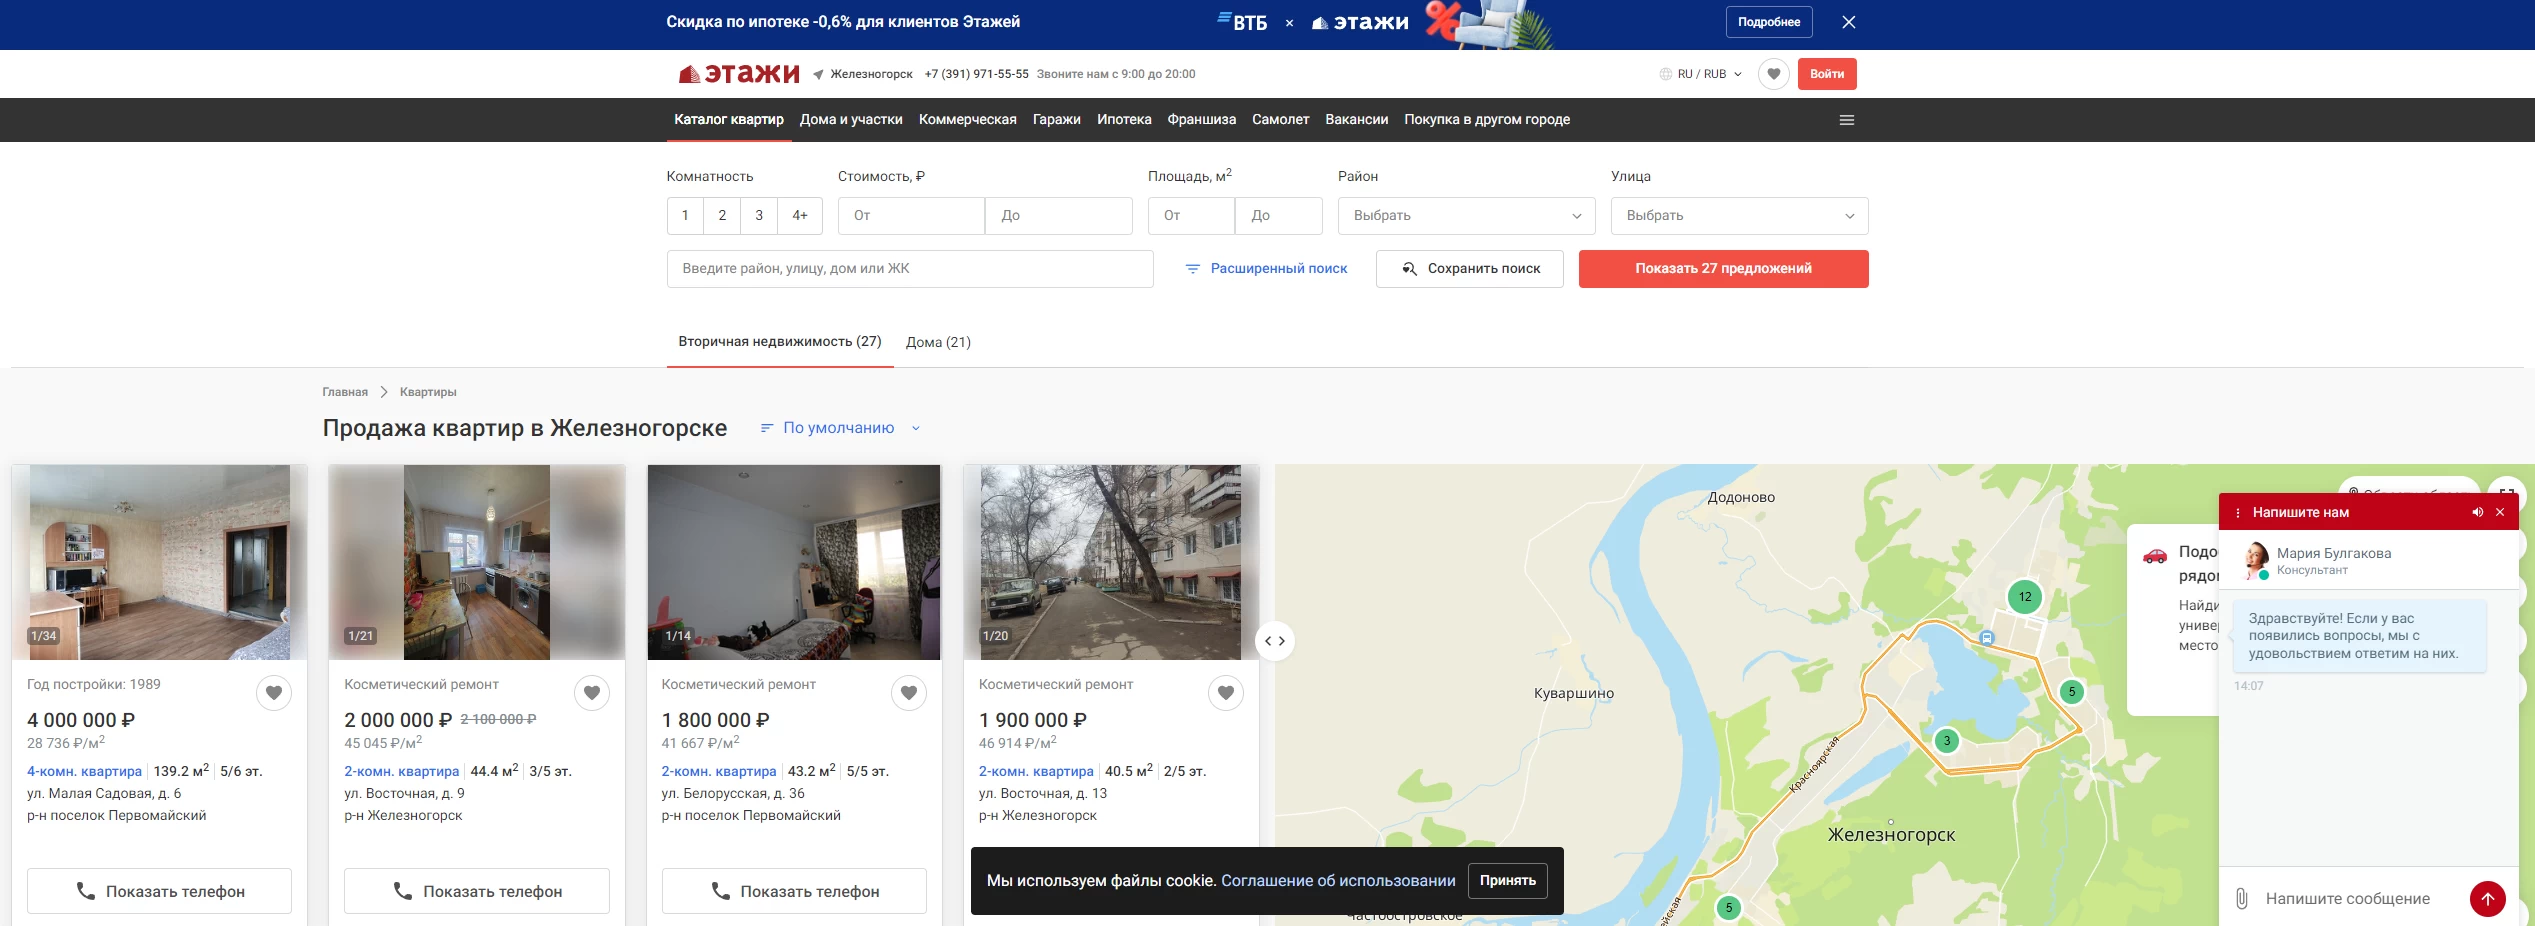Screen dimensions: 2535x926
Task: Open Вакансии menu item
Action: (1356, 120)
